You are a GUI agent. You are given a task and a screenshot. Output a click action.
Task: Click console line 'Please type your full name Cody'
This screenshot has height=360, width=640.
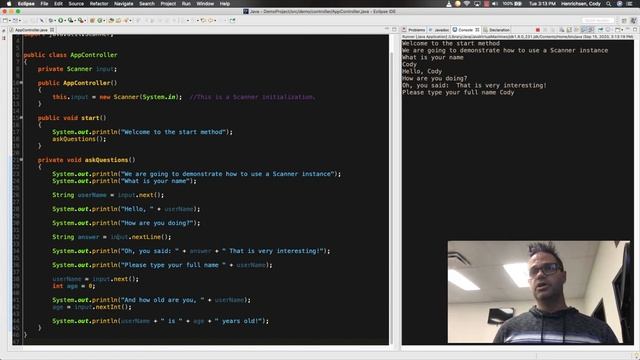click(x=458, y=93)
